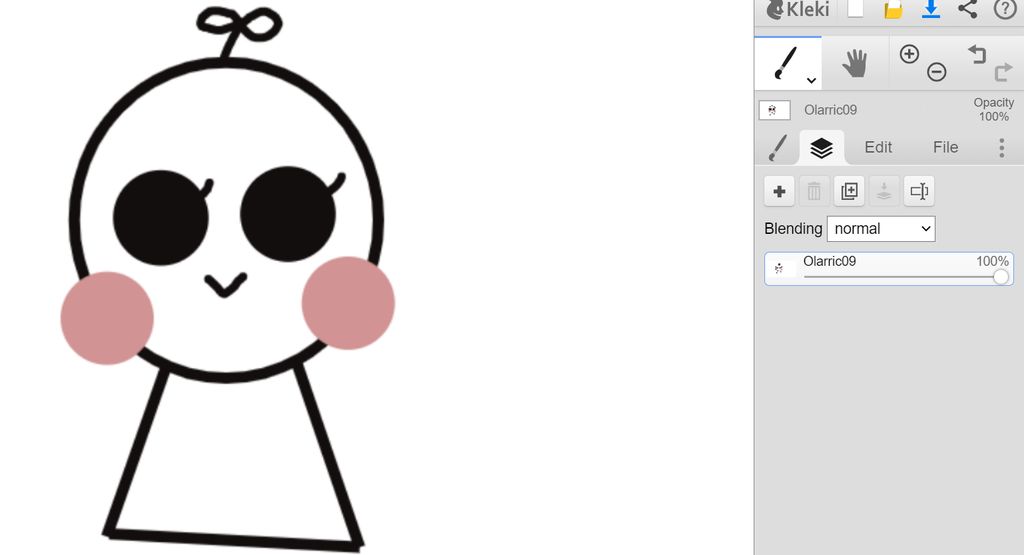Open the three-dot more options menu

1001,148
